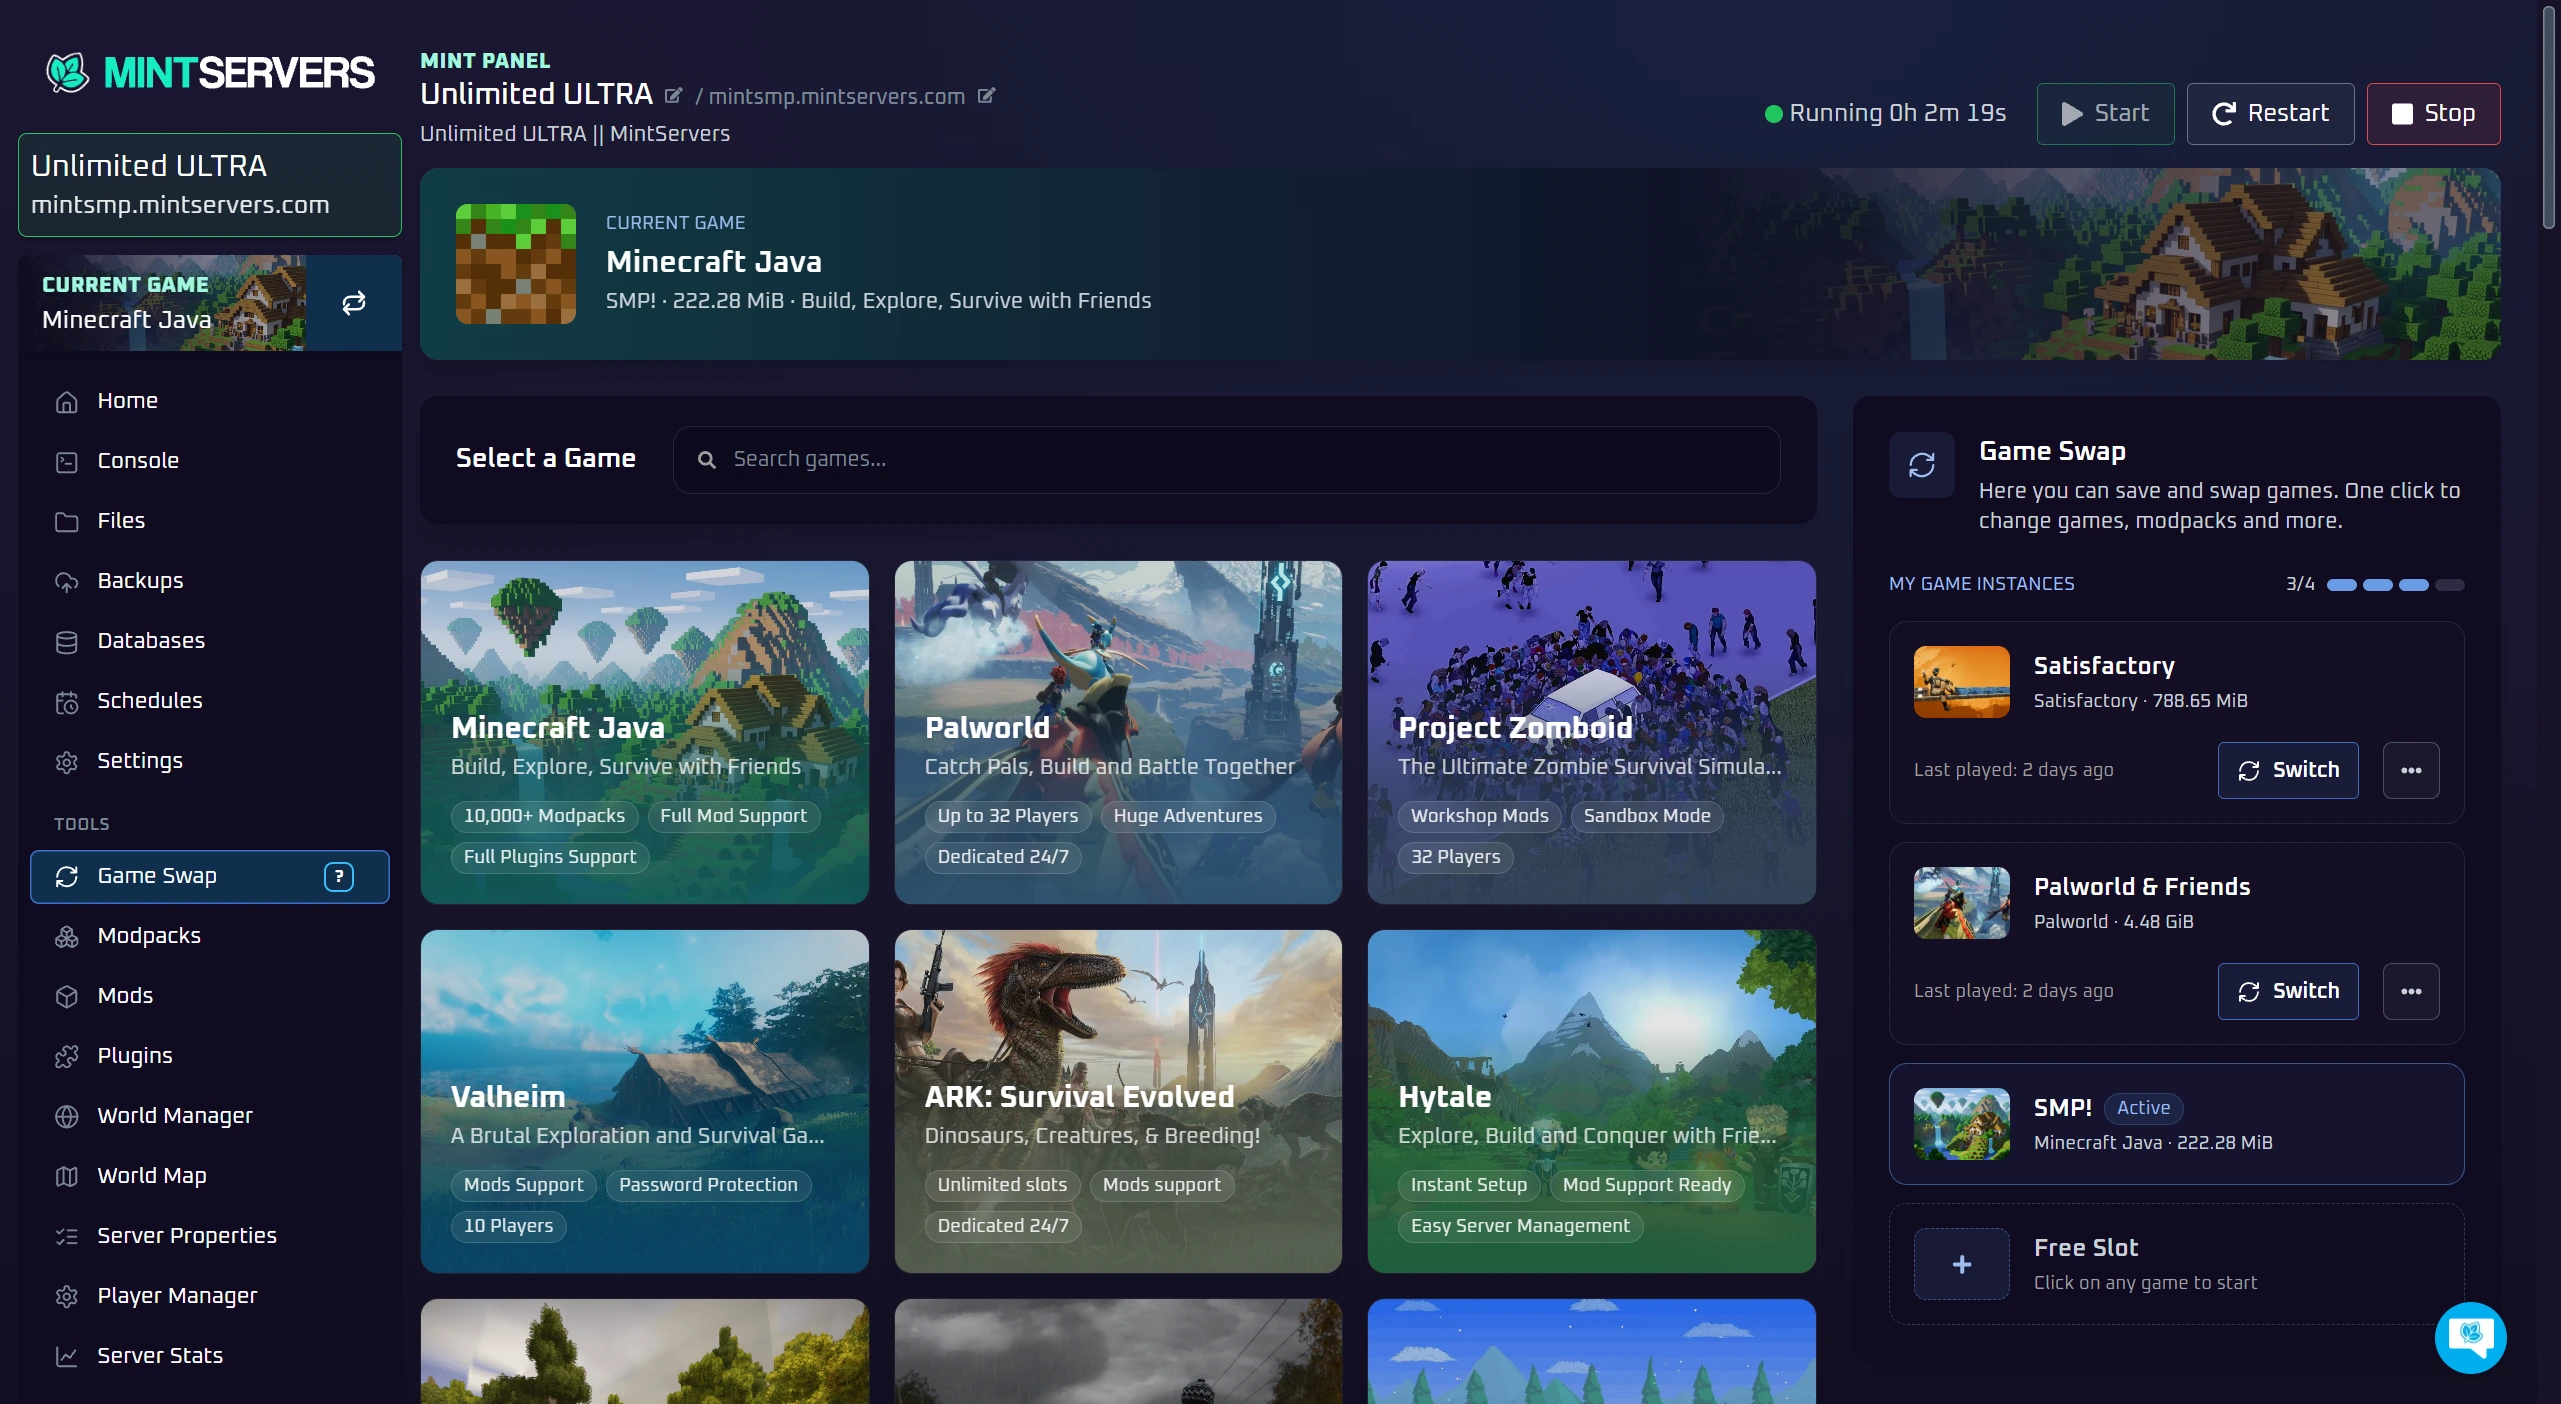Open the support chat bubble
This screenshot has width=2561, height=1404.
pos(2470,1337)
